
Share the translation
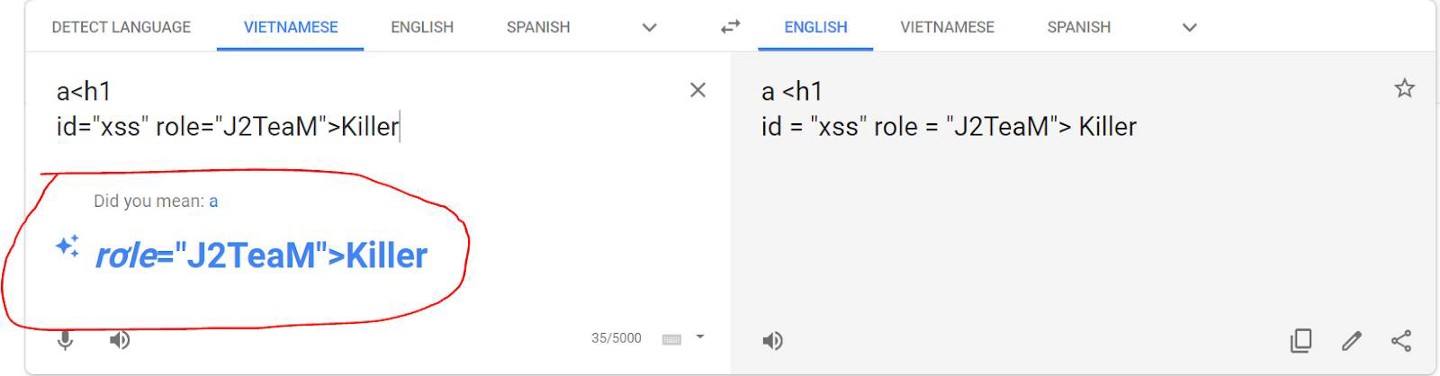(1401, 341)
